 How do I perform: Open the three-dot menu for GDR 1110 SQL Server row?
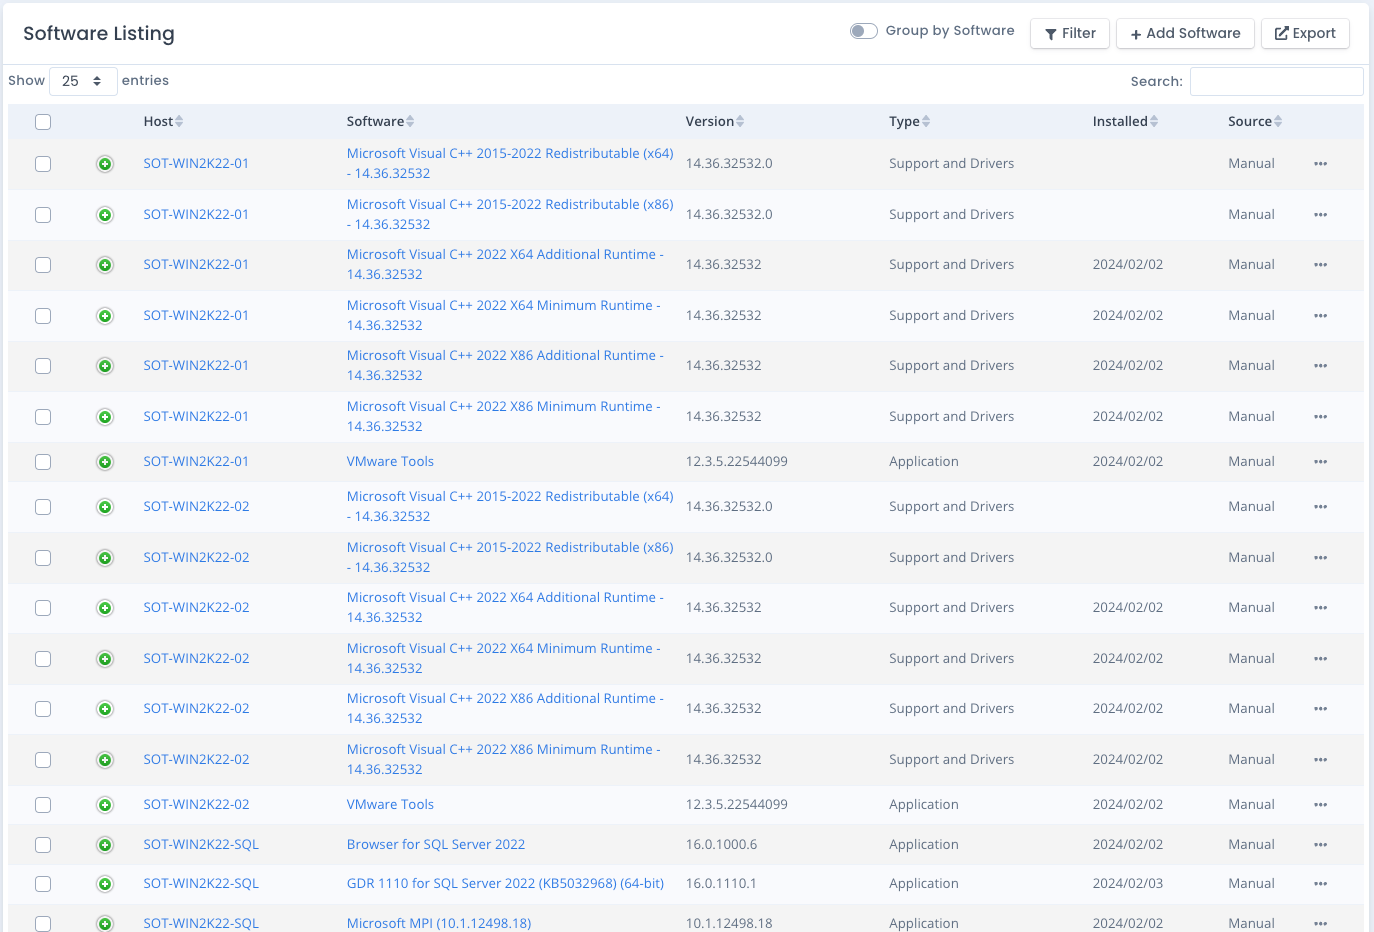tap(1320, 884)
